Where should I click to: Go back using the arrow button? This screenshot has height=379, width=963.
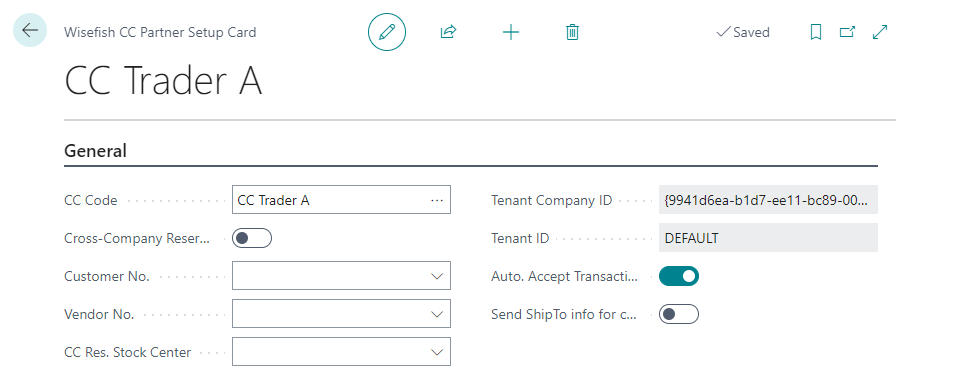[30, 30]
